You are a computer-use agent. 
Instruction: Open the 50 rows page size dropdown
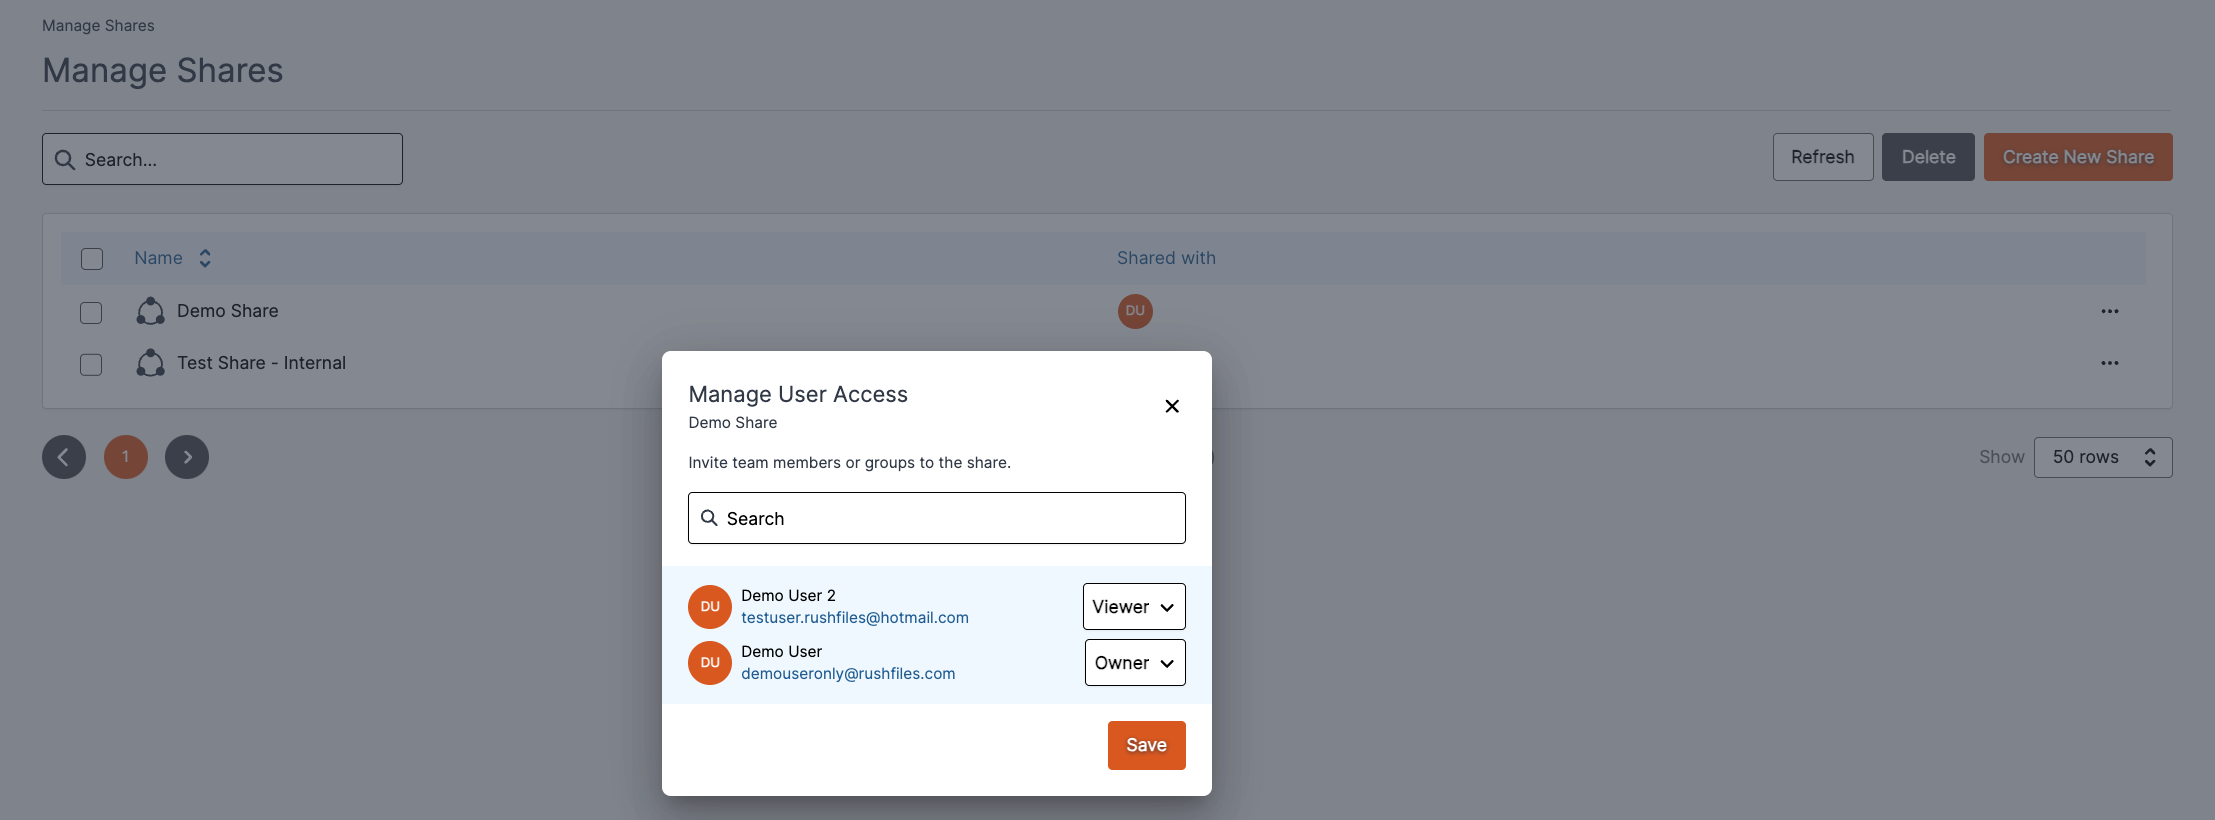pyautogui.click(x=2103, y=457)
